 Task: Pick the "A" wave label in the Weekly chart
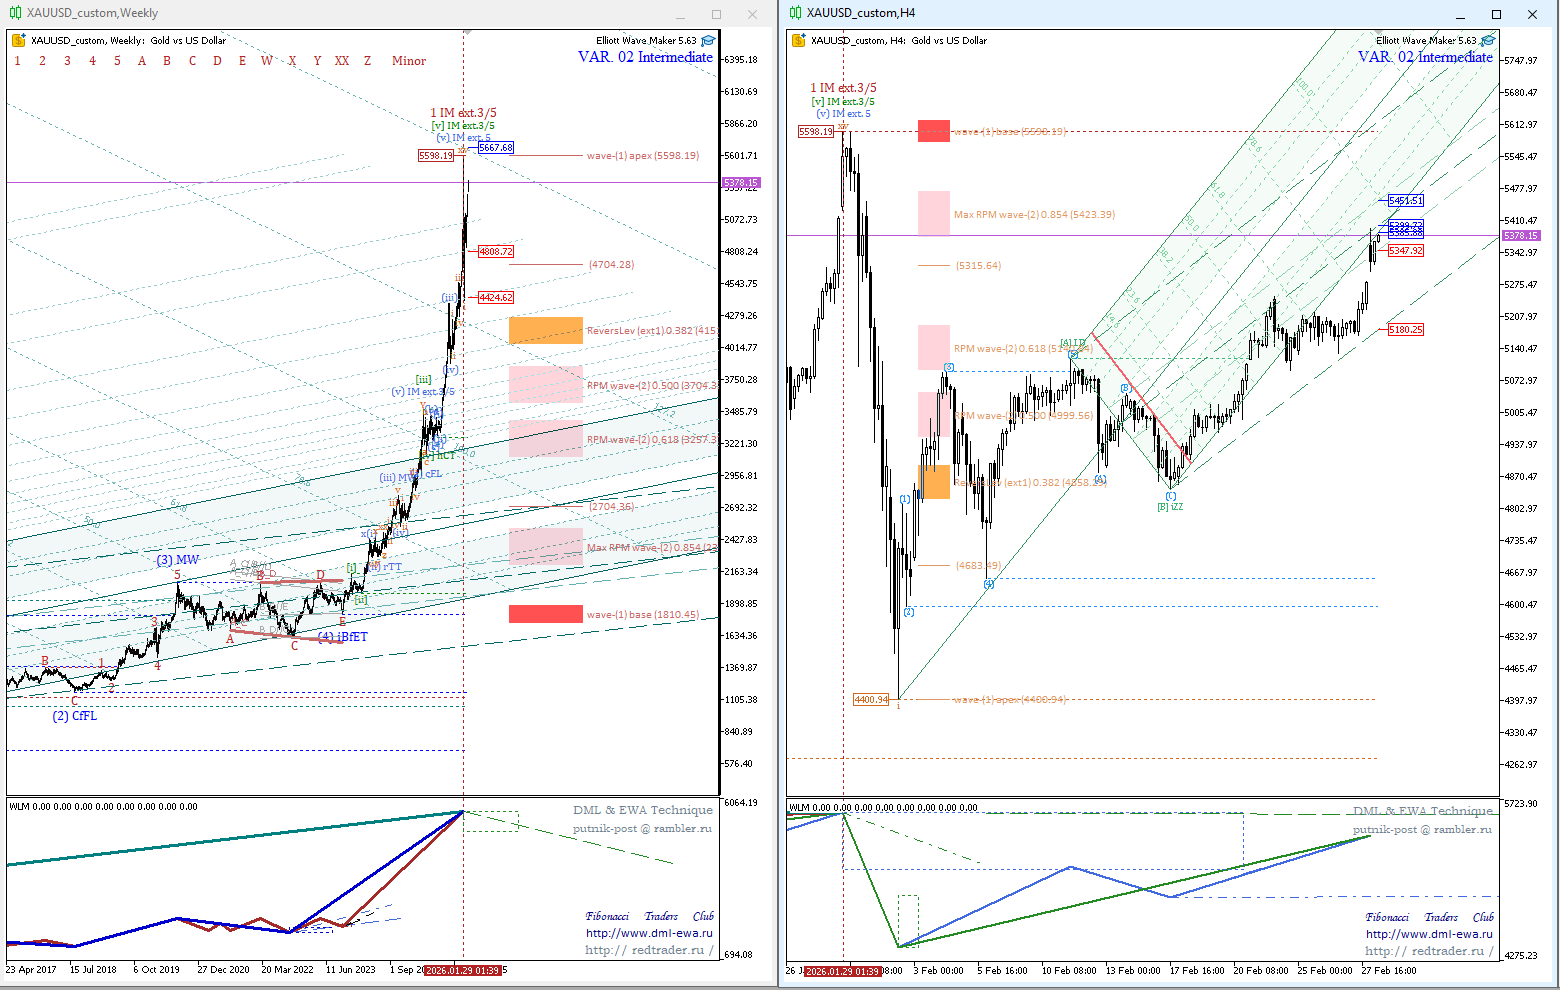pos(142,61)
